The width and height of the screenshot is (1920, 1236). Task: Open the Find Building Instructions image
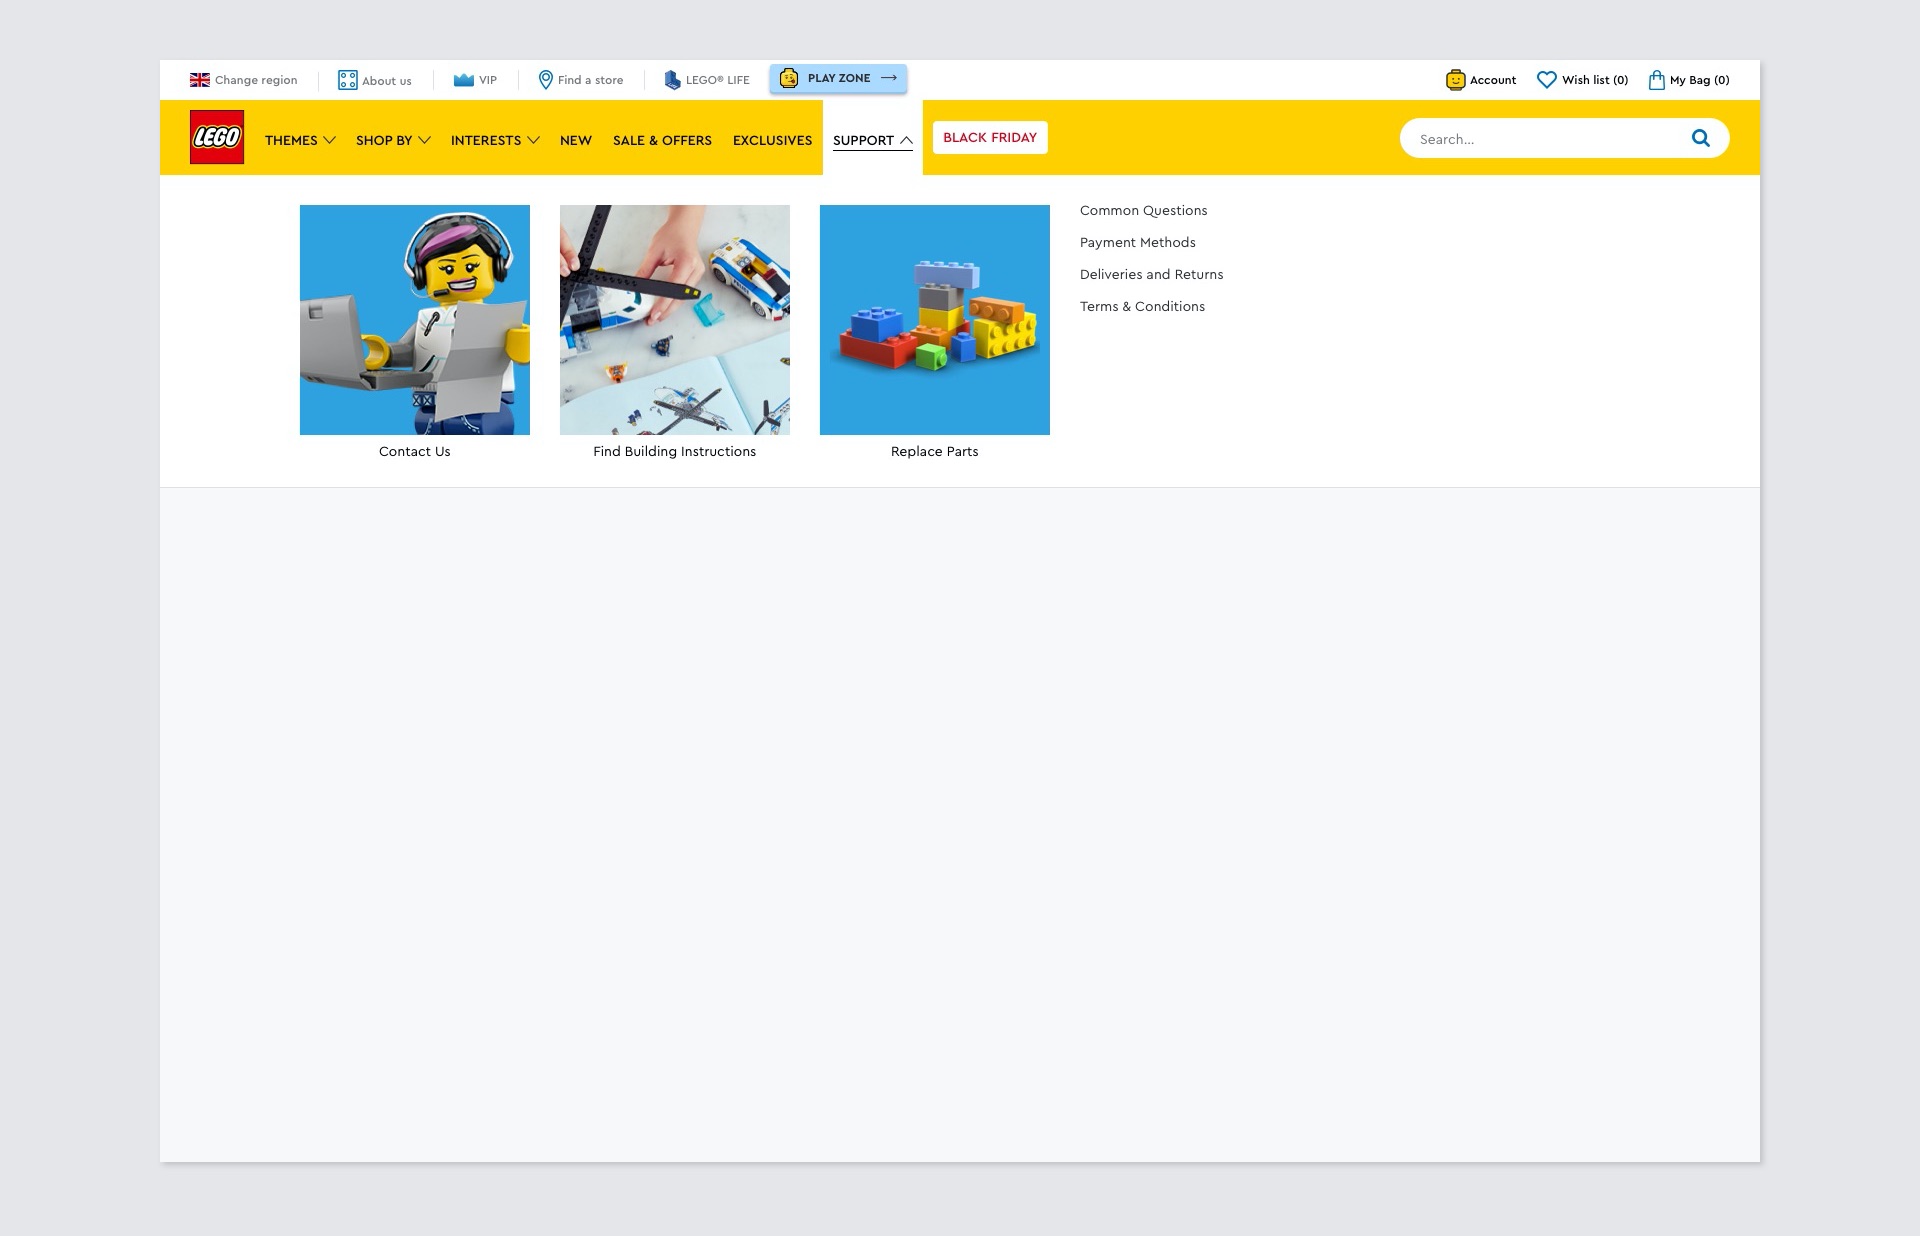(675, 320)
